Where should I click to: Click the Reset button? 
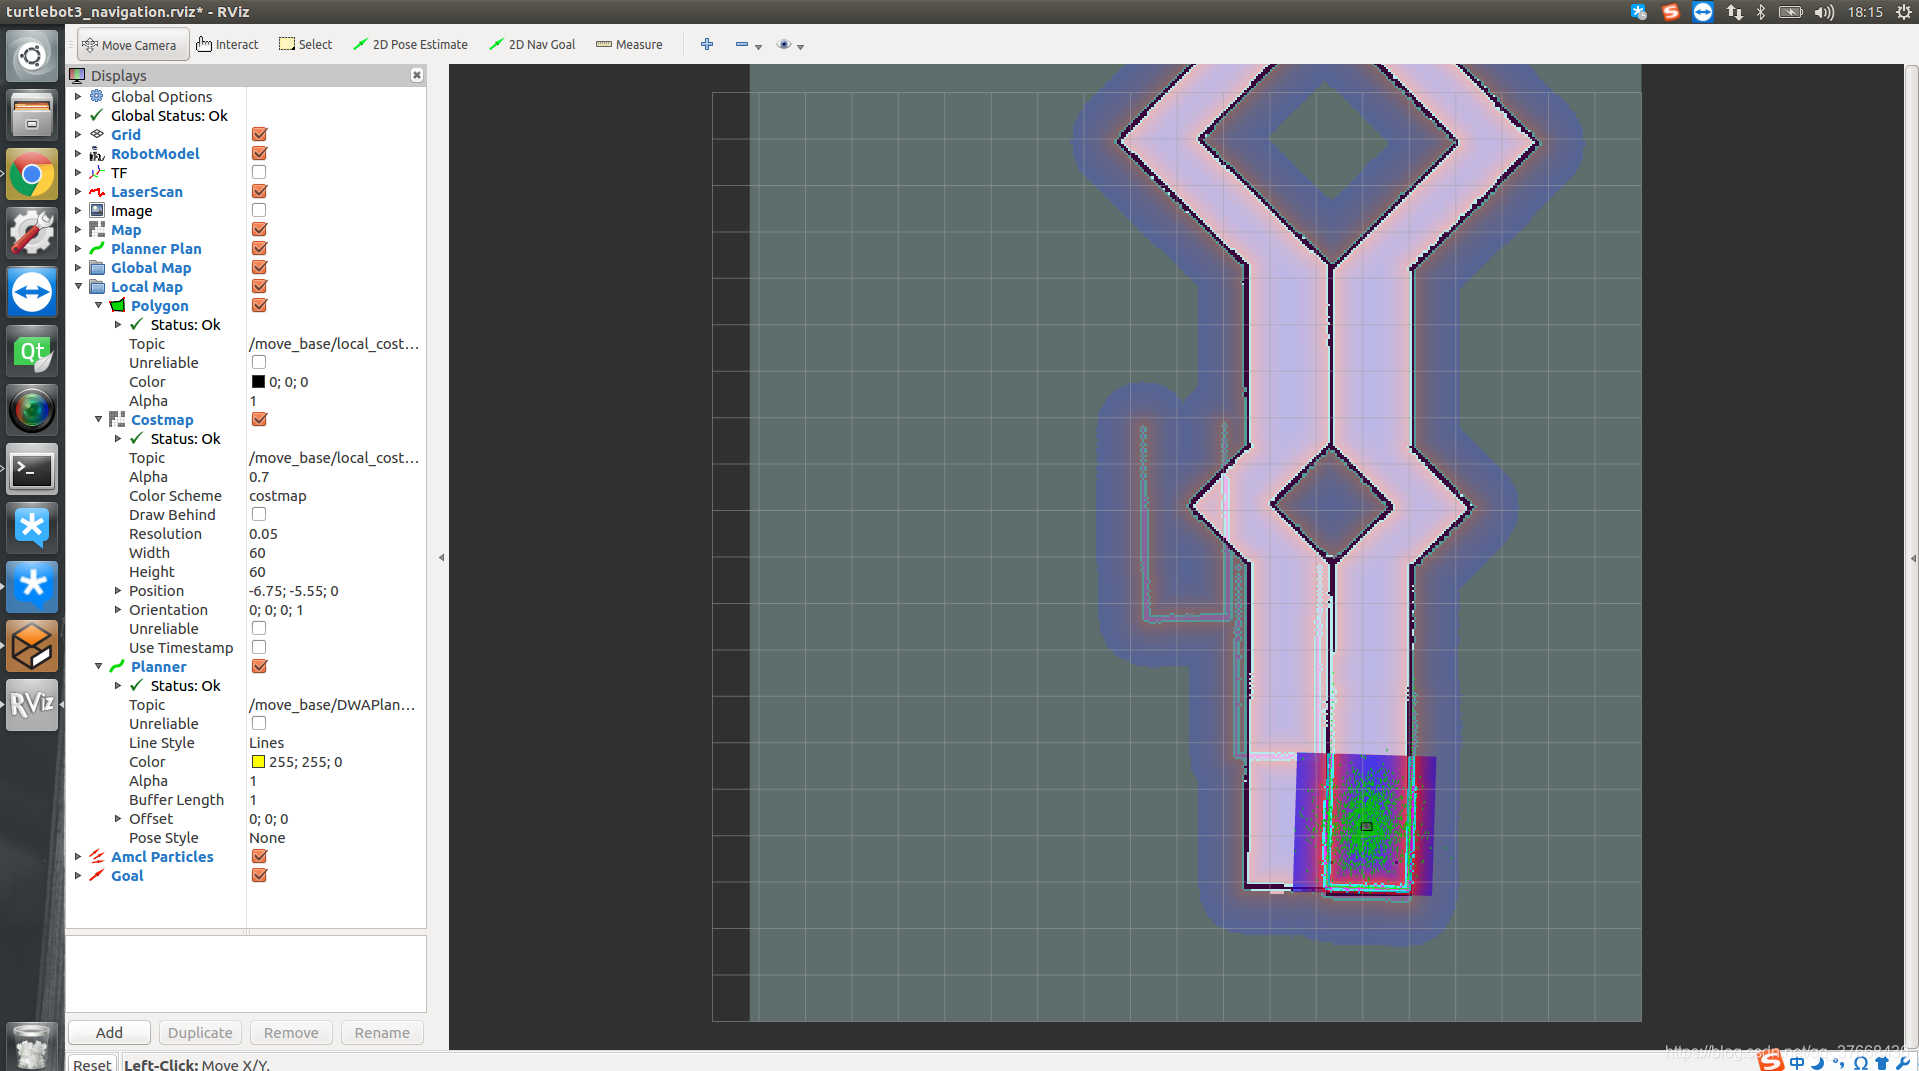click(x=92, y=1063)
